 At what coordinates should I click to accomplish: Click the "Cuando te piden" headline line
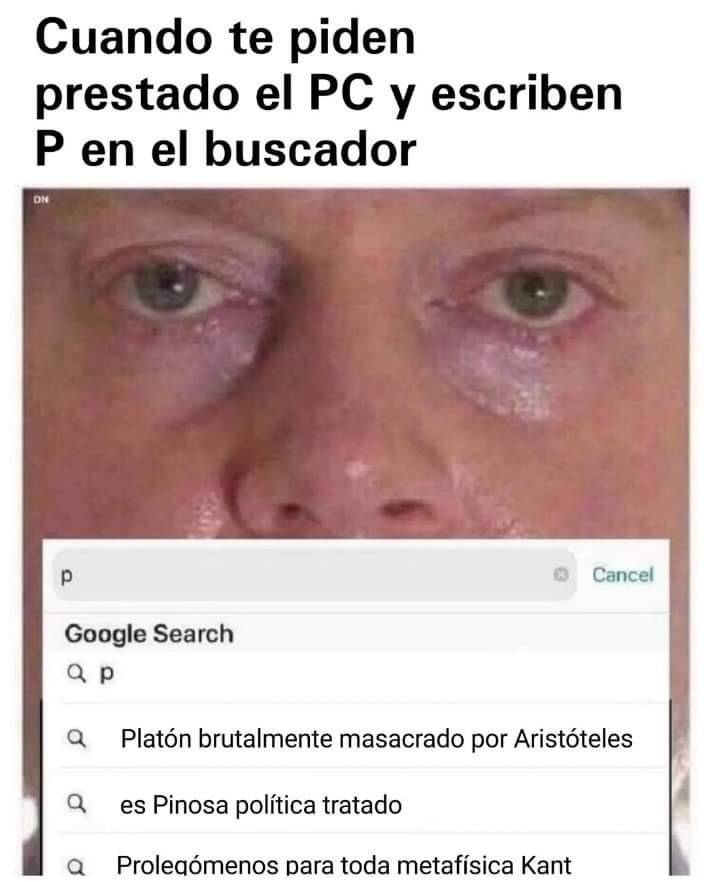tap(225, 37)
